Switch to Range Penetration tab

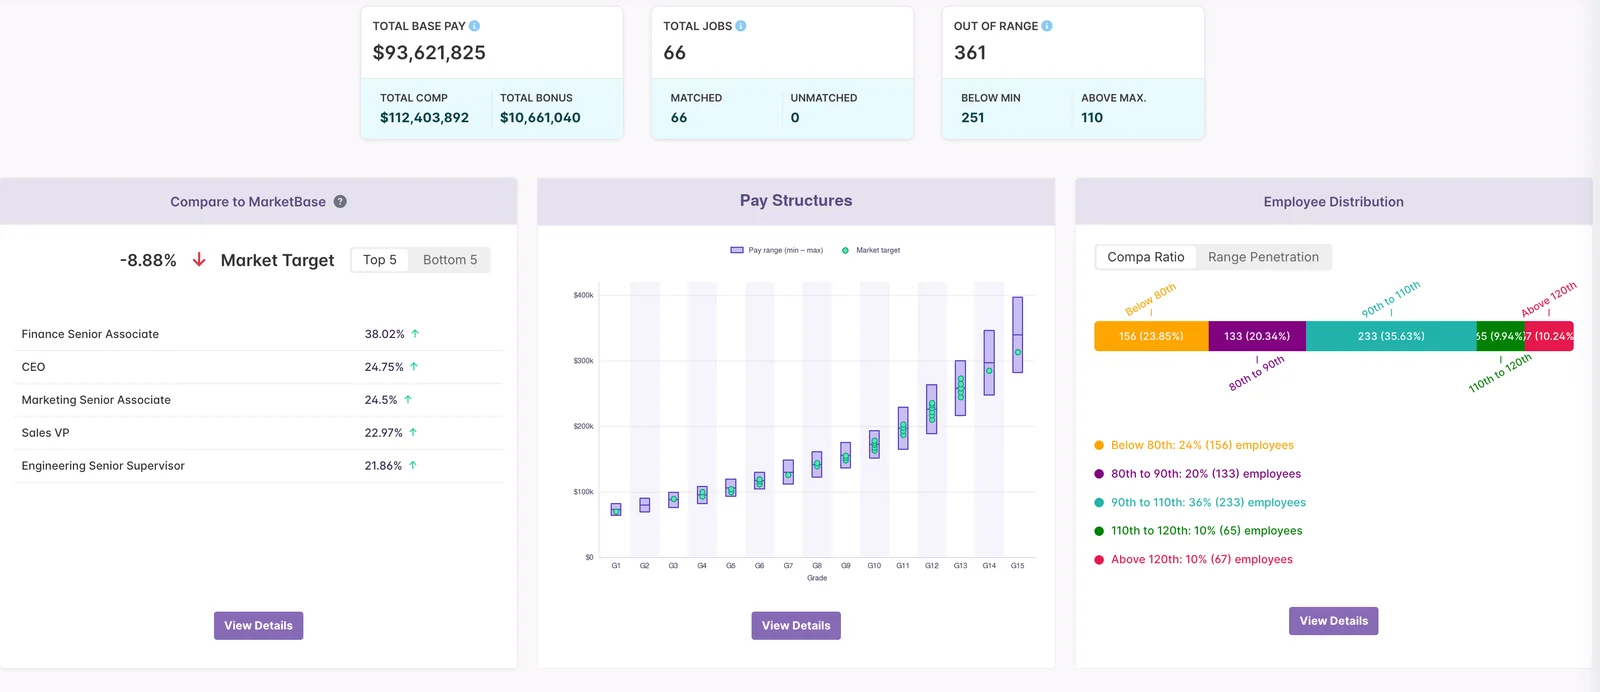(1263, 257)
